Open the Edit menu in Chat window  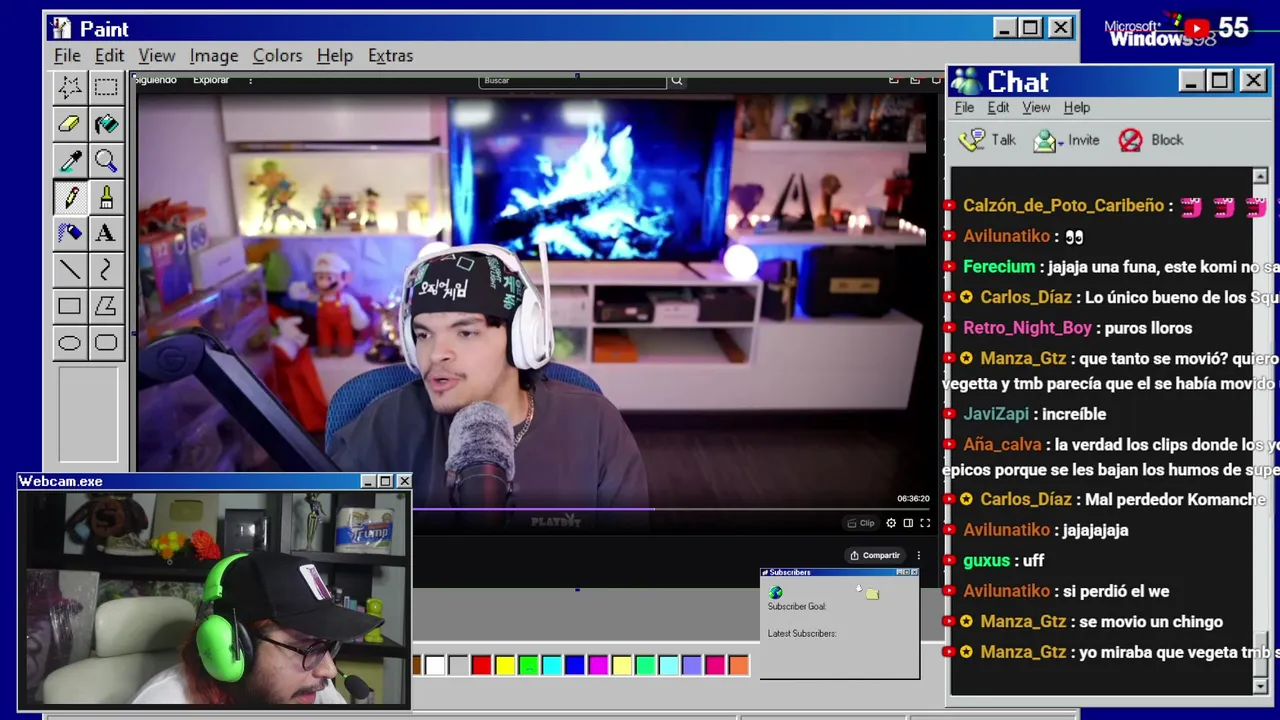[x=998, y=108]
